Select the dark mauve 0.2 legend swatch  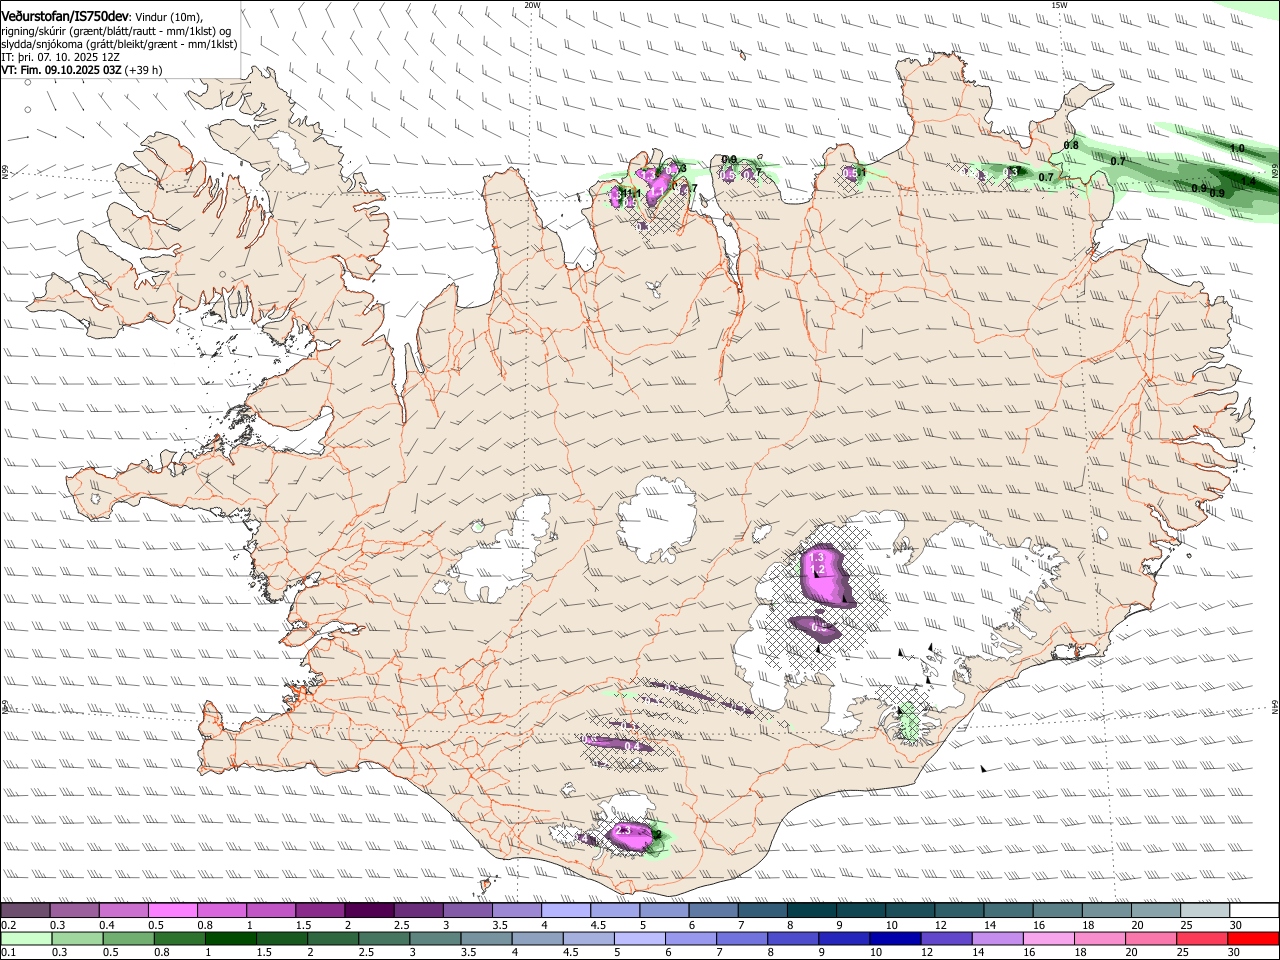[25, 911]
